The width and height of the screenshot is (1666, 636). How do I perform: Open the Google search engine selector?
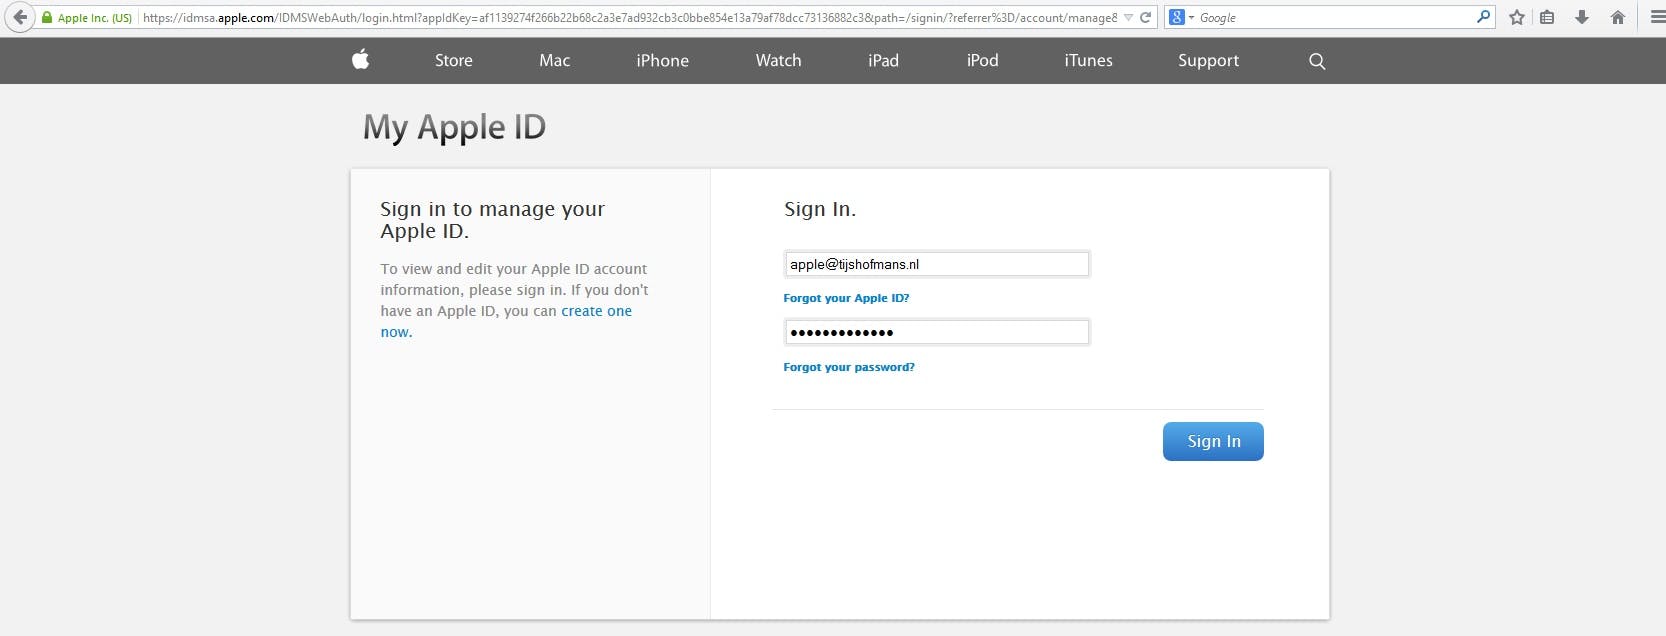[x=1181, y=17]
